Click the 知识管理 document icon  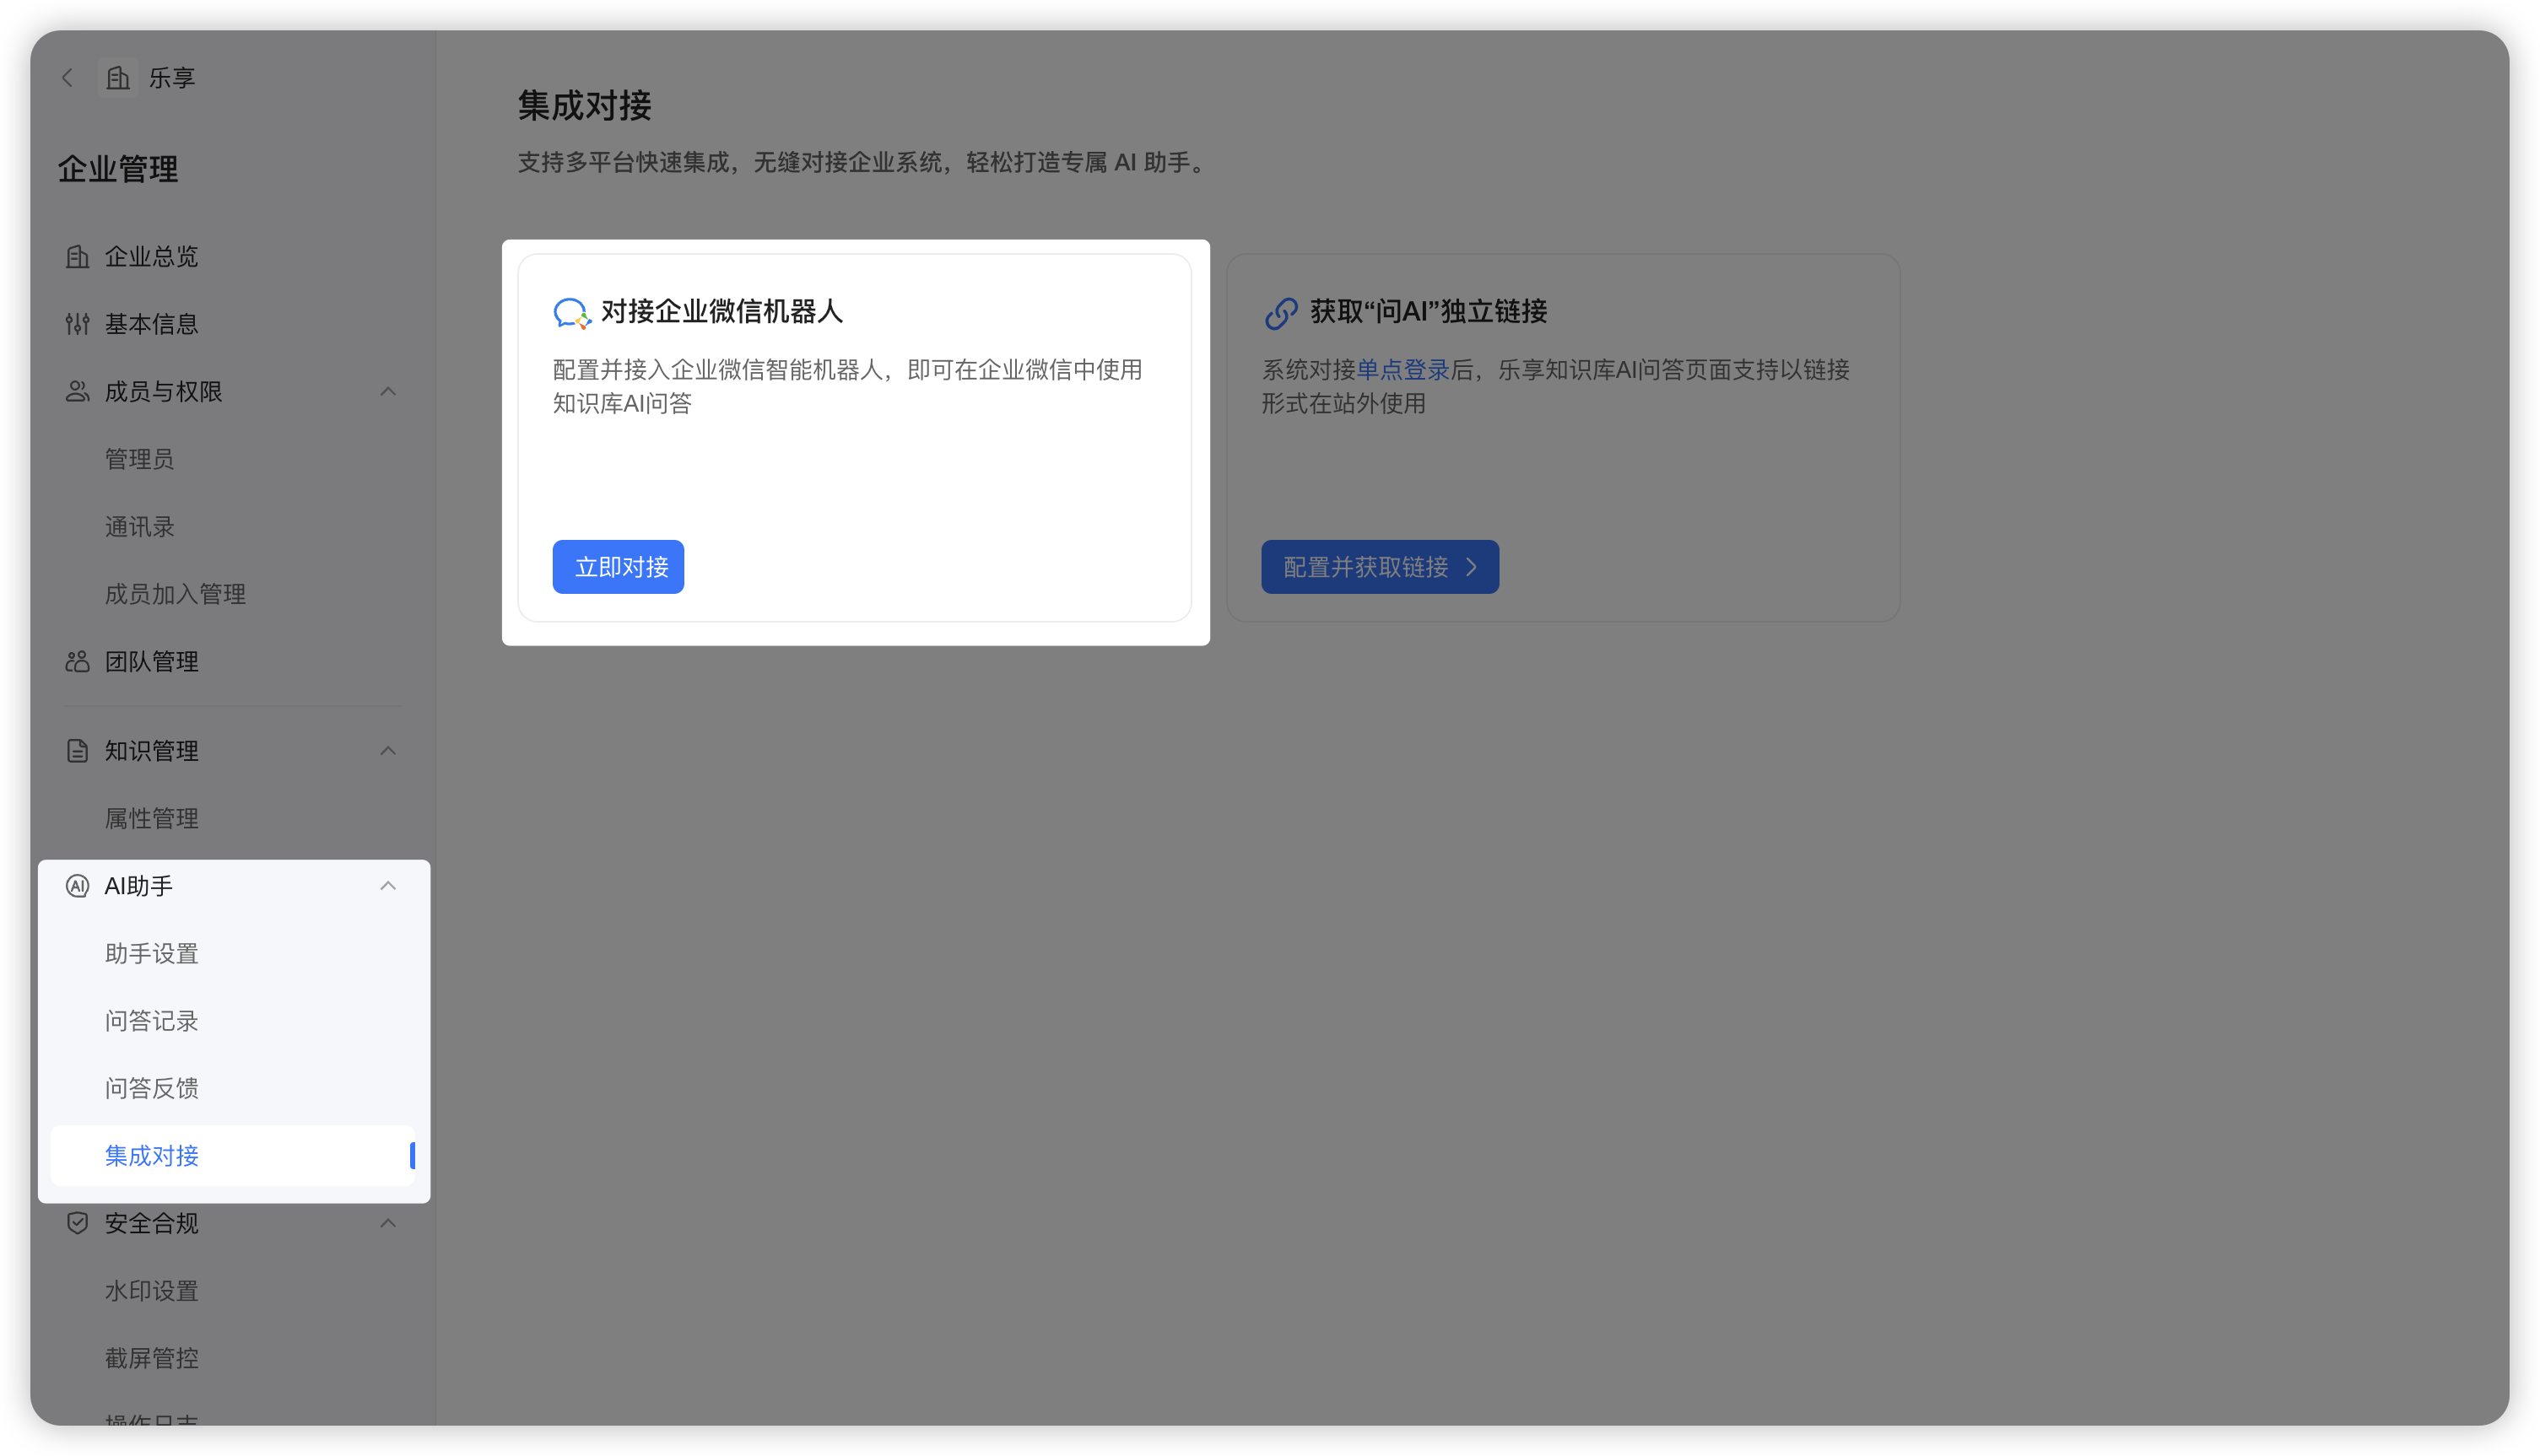(77, 751)
